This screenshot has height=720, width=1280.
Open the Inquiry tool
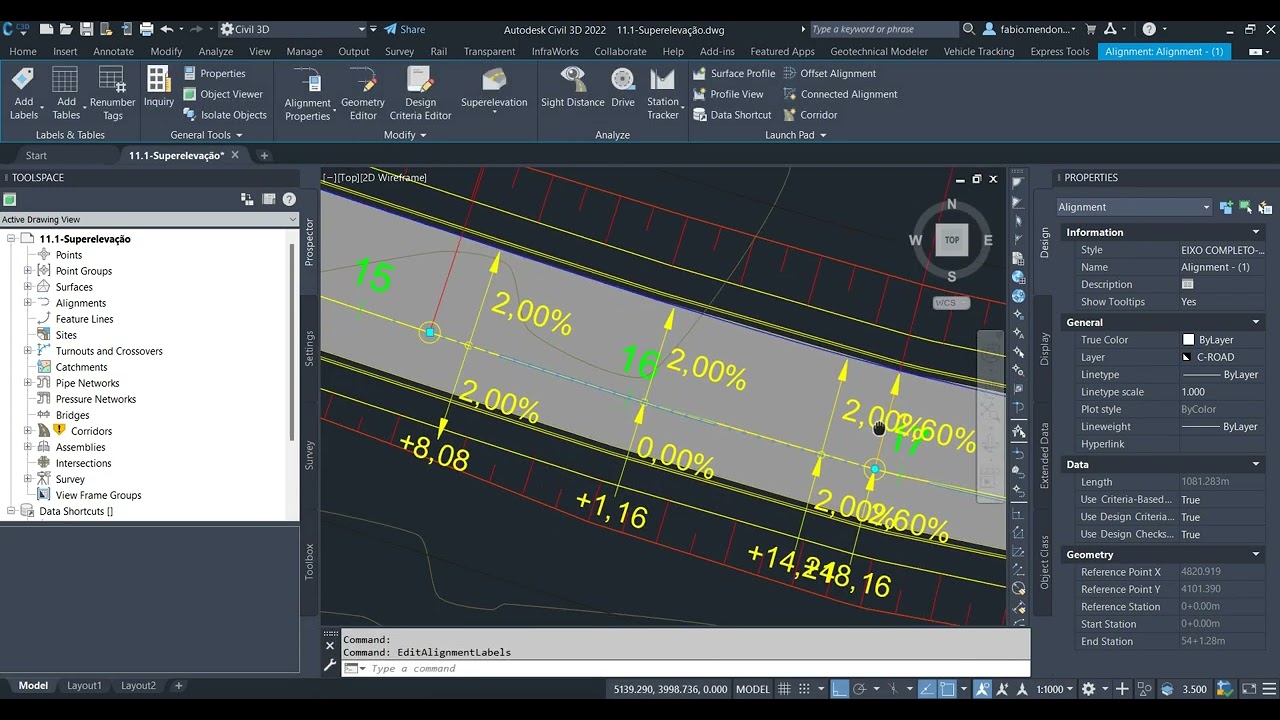[x=158, y=86]
